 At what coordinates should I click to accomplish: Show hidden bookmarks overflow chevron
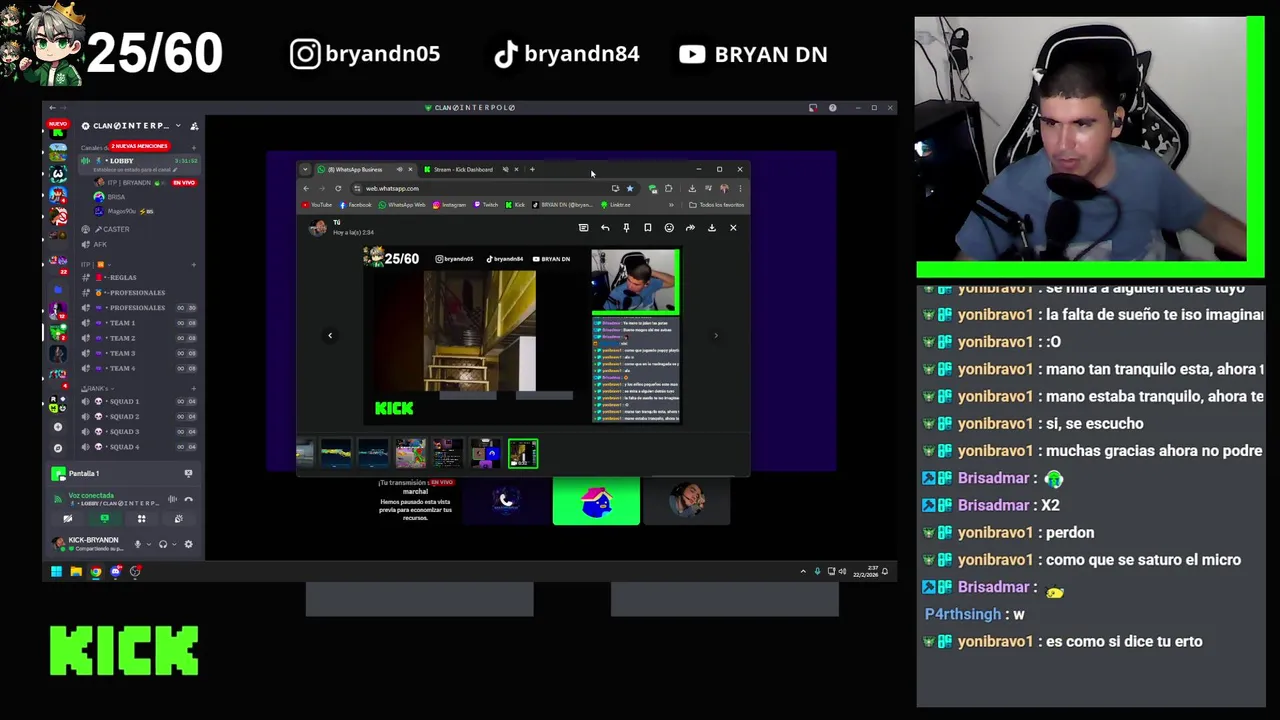[671, 205]
